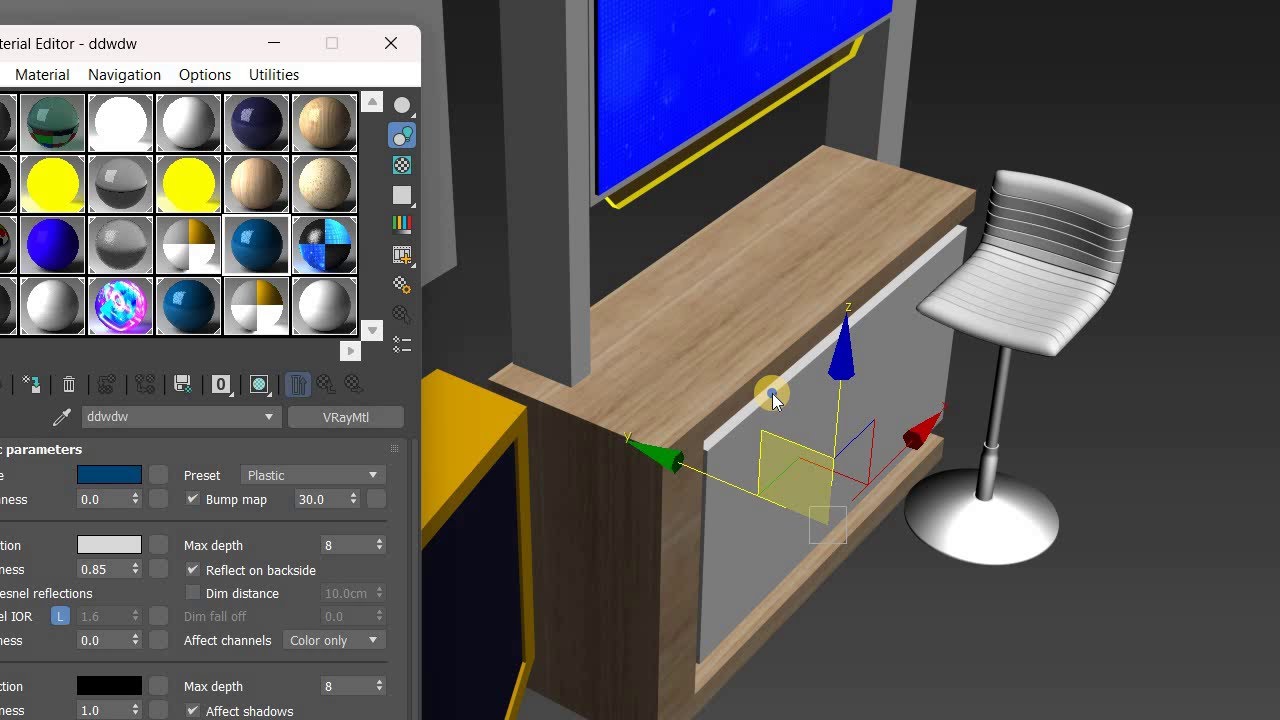The height and width of the screenshot is (720, 1280).
Task: Expand the ddwdw material name dropdown
Action: click(x=180, y=417)
